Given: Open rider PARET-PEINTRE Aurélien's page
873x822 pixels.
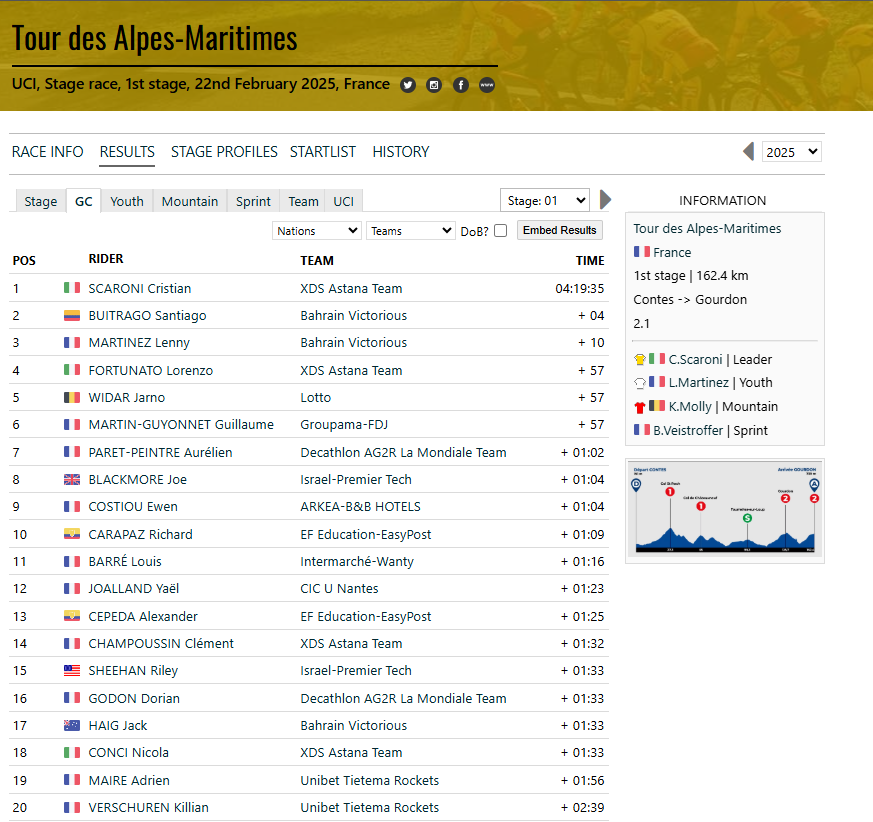Looking at the screenshot, I should pyautogui.click(x=160, y=452).
